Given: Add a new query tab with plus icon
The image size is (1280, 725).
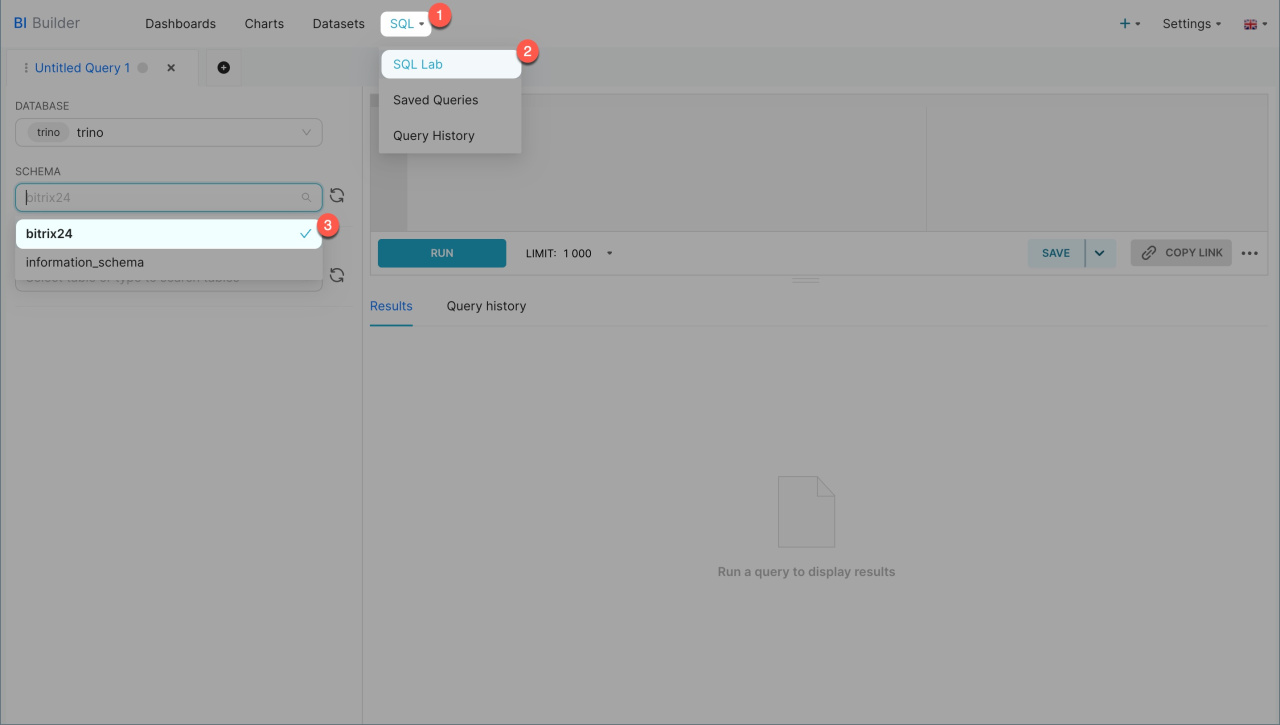Looking at the screenshot, I should click(223, 68).
